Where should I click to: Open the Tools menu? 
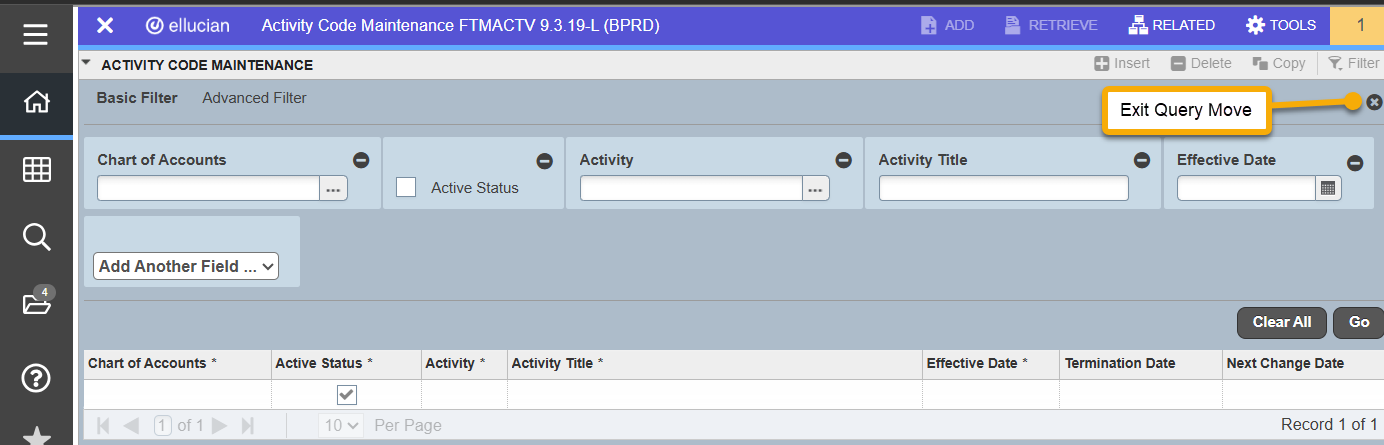(x=1280, y=25)
